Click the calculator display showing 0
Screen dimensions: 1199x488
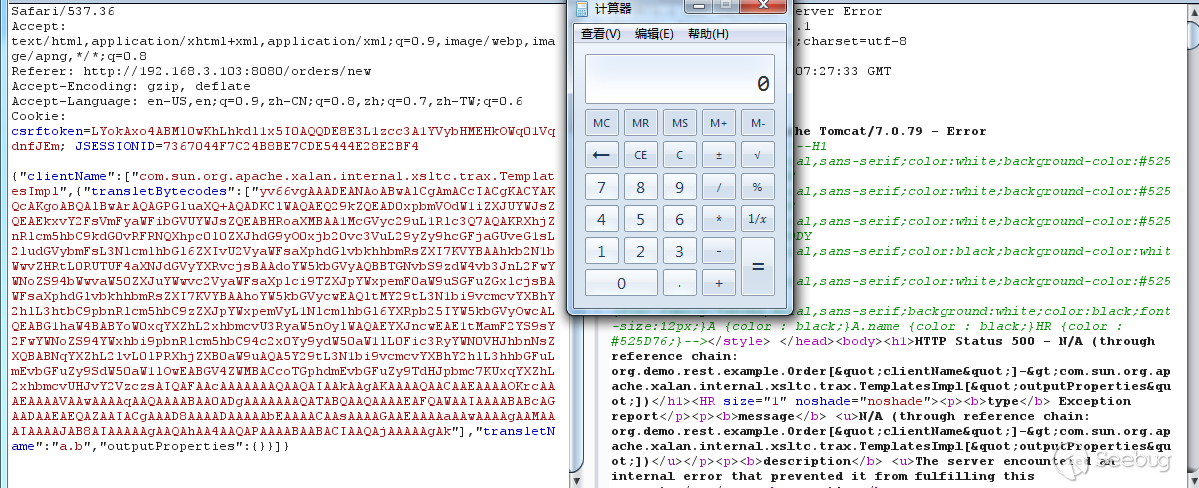pos(680,79)
